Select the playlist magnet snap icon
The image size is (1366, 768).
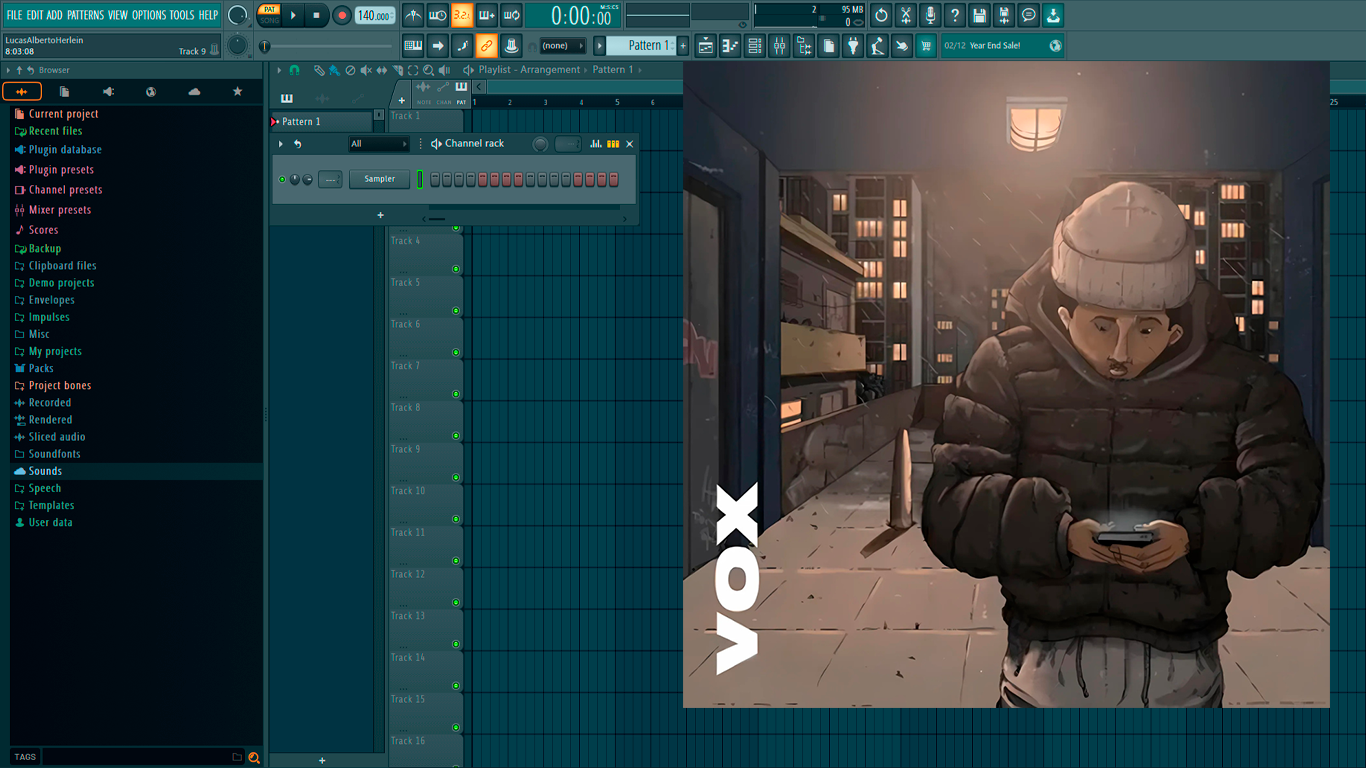294,70
